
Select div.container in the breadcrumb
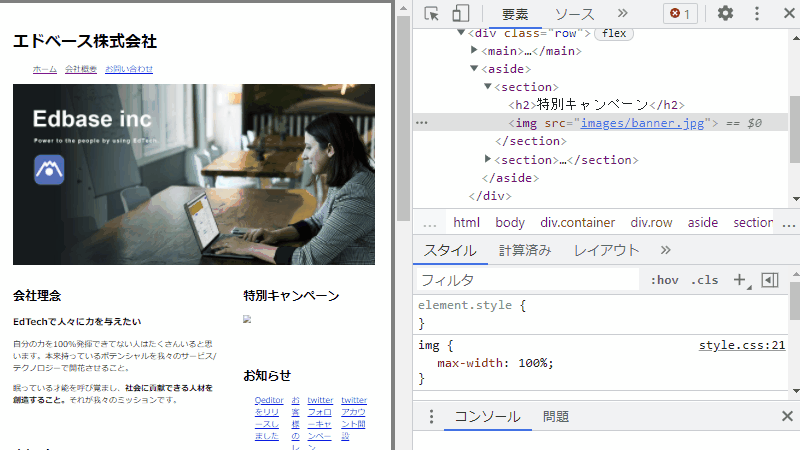pos(578,222)
